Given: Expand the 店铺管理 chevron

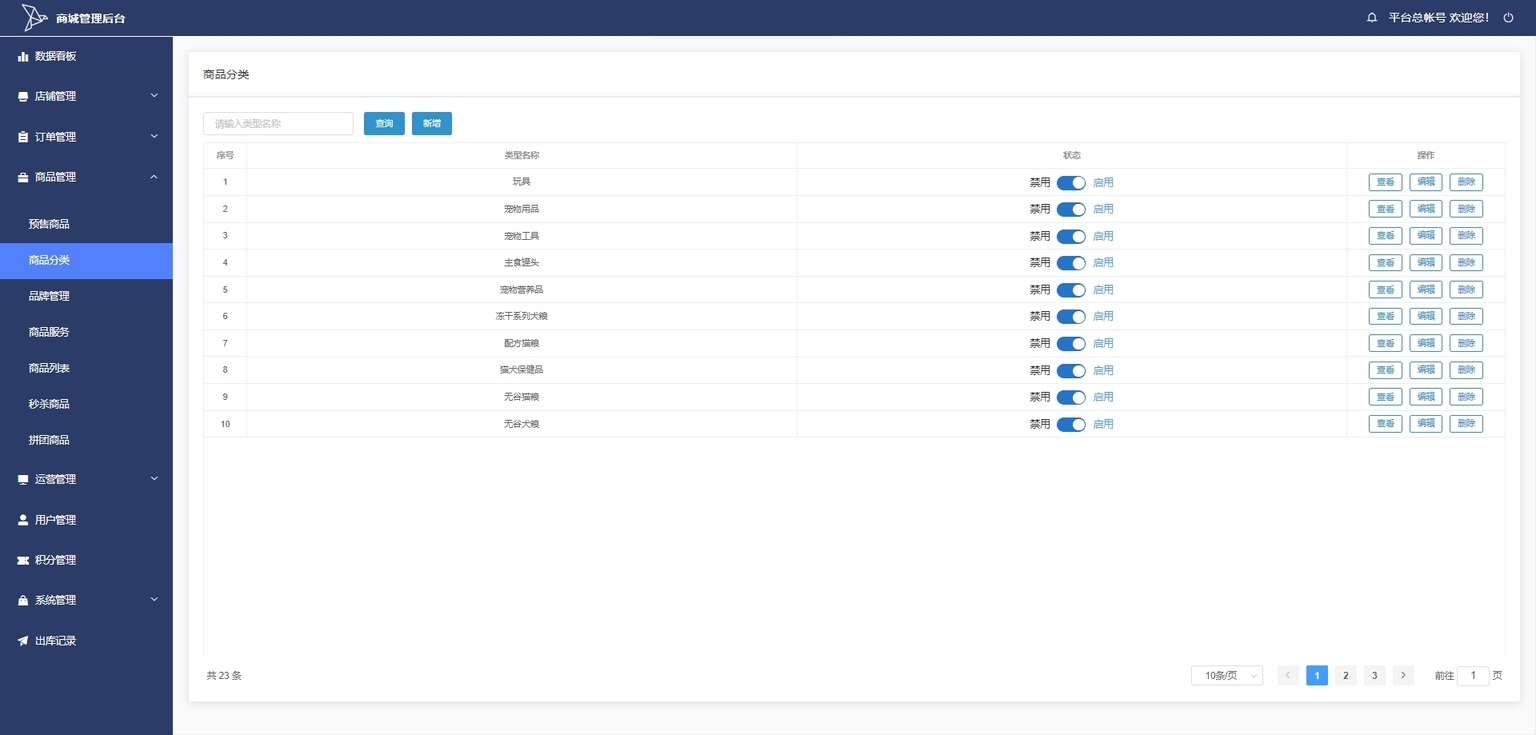Looking at the screenshot, I should pyautogui.click(x=154, y=96).
